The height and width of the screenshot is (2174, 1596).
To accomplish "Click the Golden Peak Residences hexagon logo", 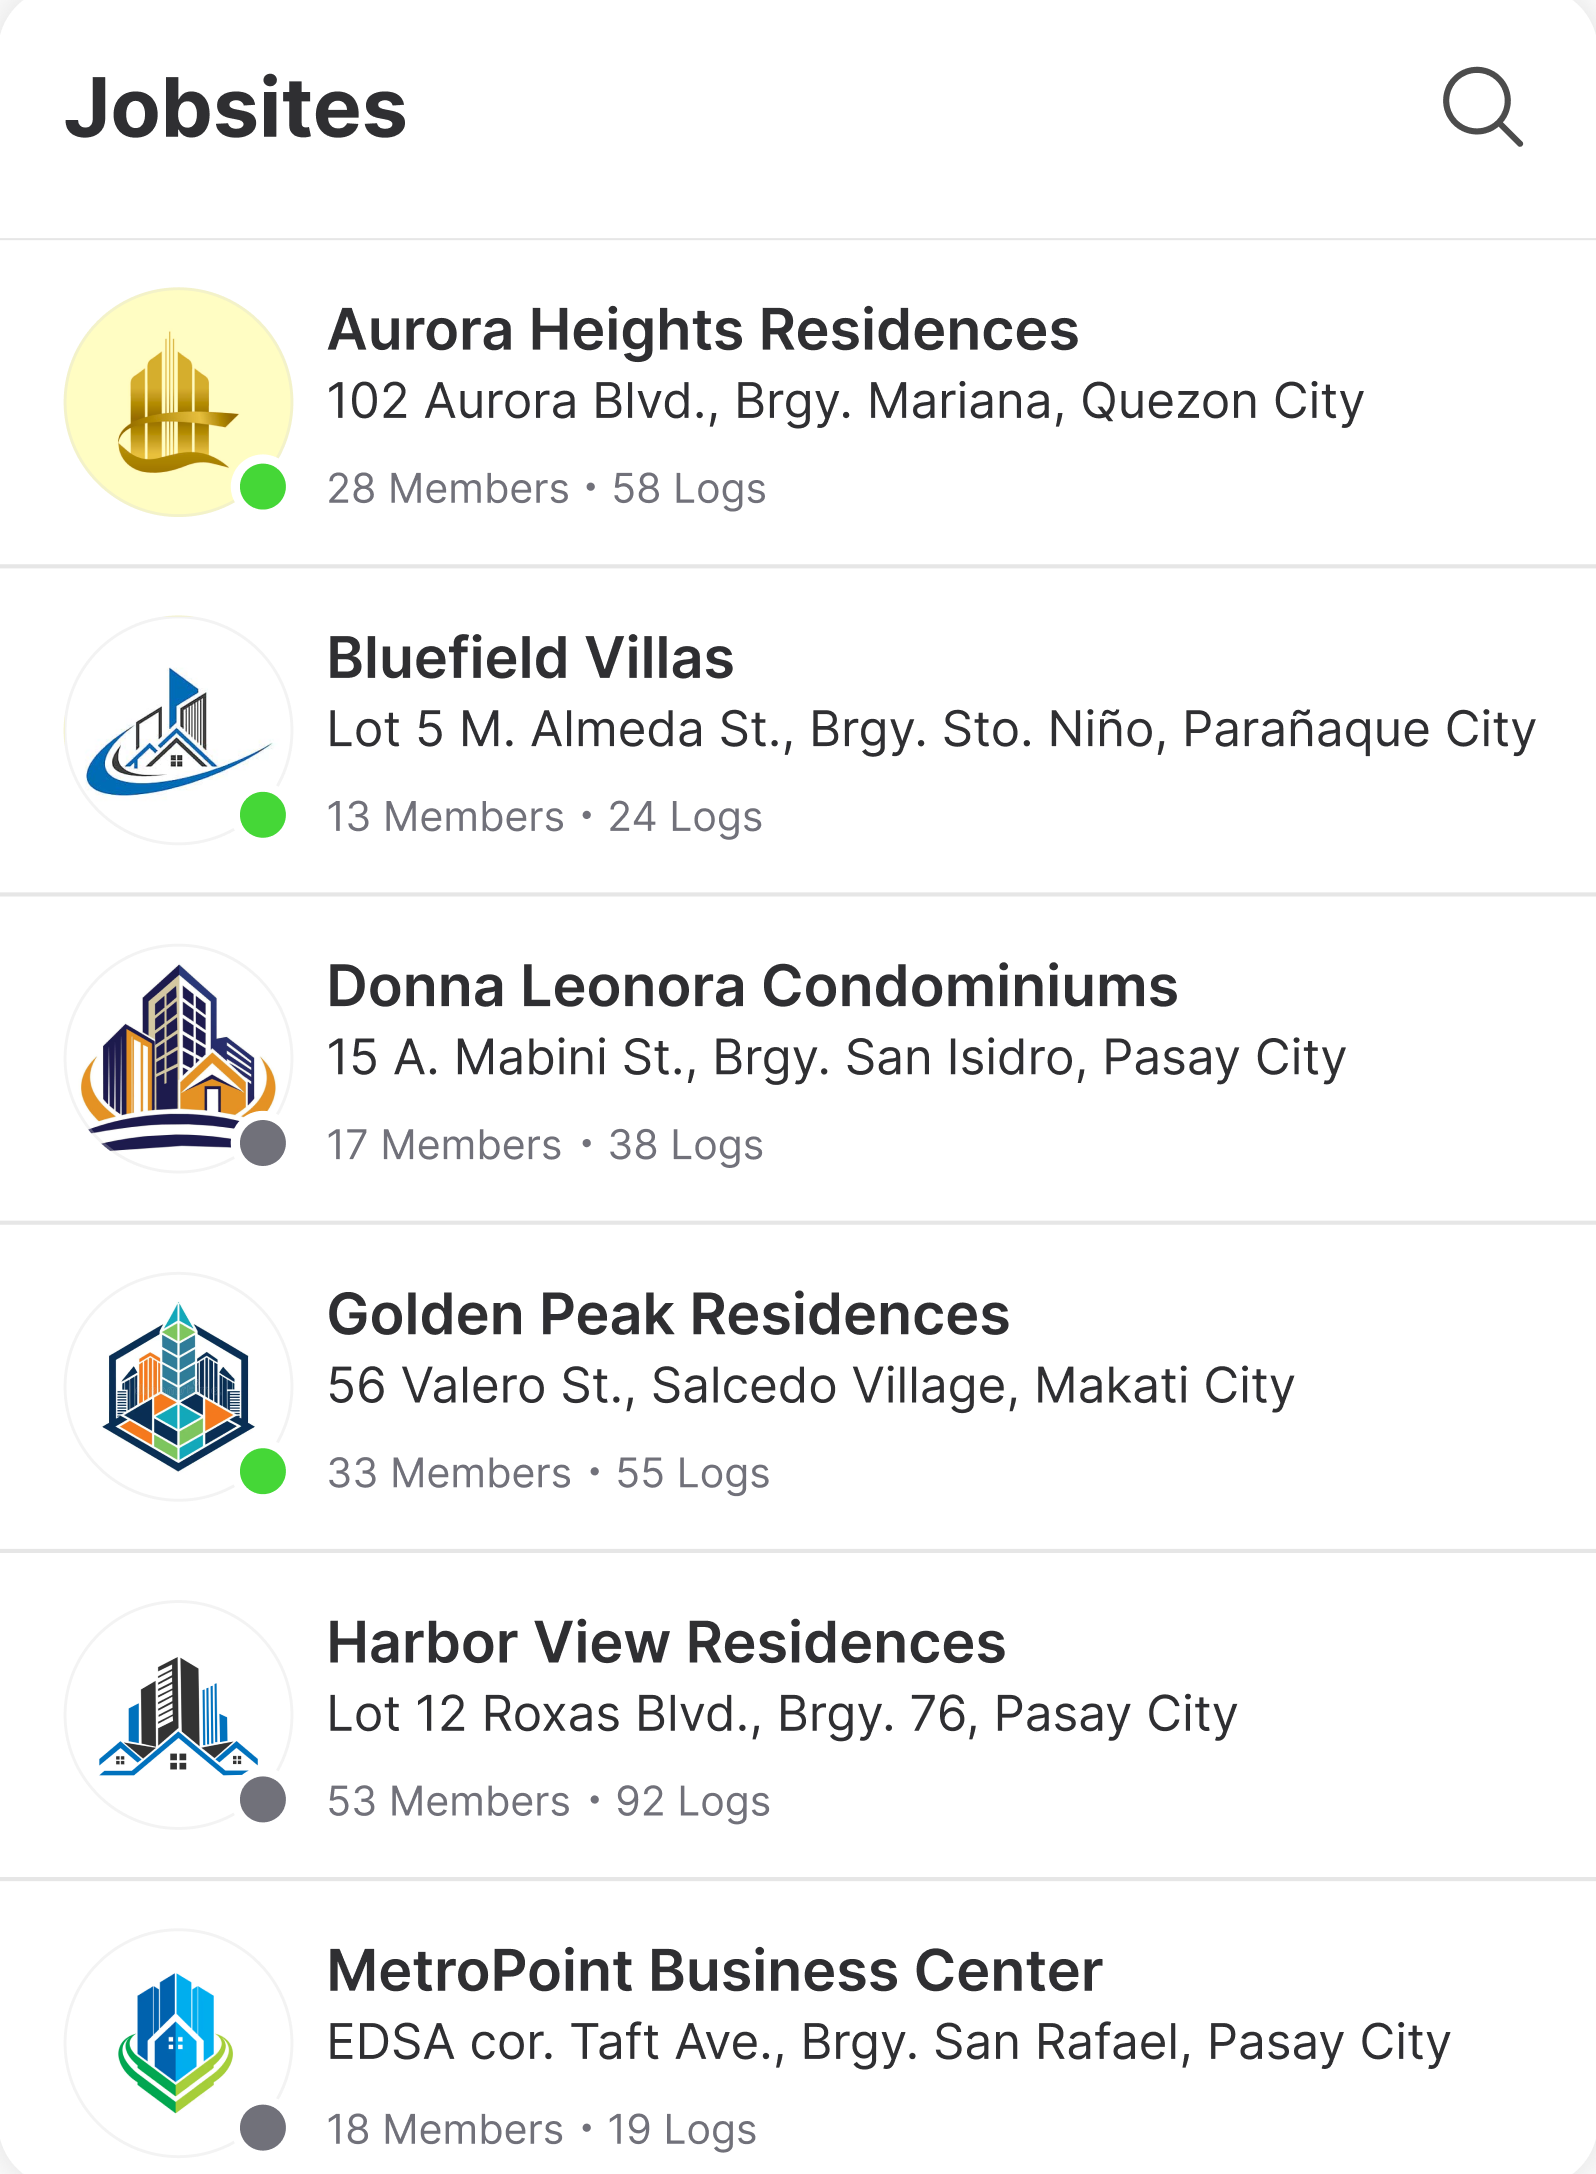I will pyautogui.click(x=178, y=1386).
